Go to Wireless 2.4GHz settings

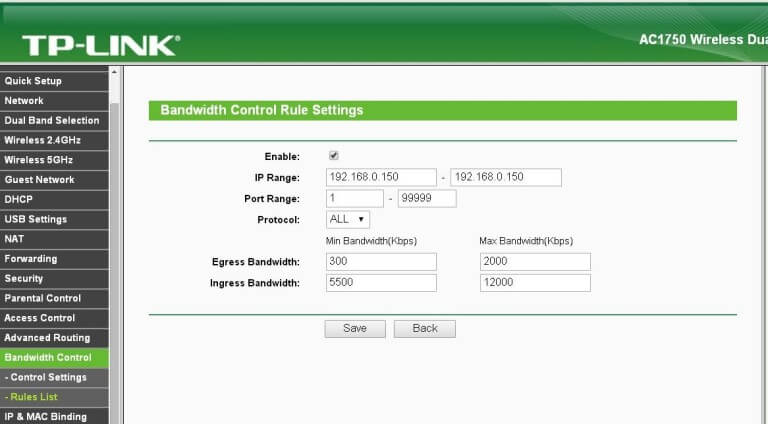(54, 141)
